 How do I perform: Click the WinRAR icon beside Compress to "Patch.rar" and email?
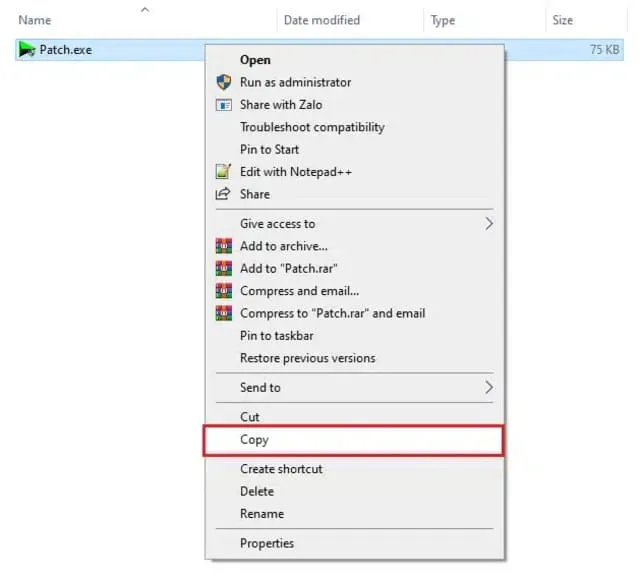224,313
